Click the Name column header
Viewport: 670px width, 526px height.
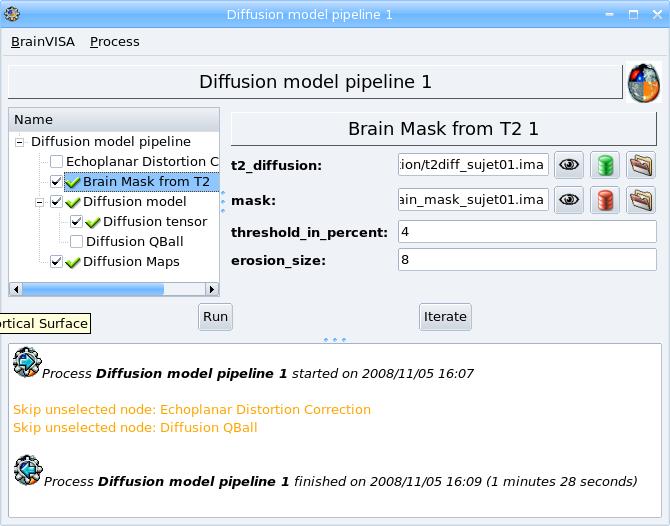coord(114,120)
